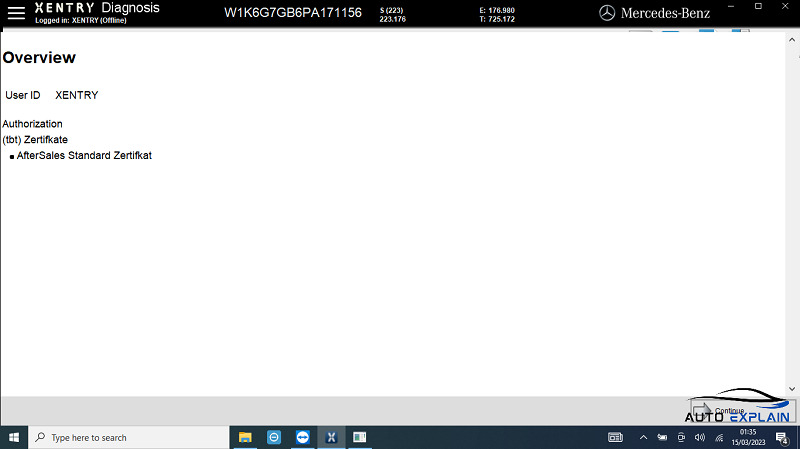The image size is (800, 449).
Task: Click the Type here to search box
Action: pyautogui.click(x=129, y=438)
